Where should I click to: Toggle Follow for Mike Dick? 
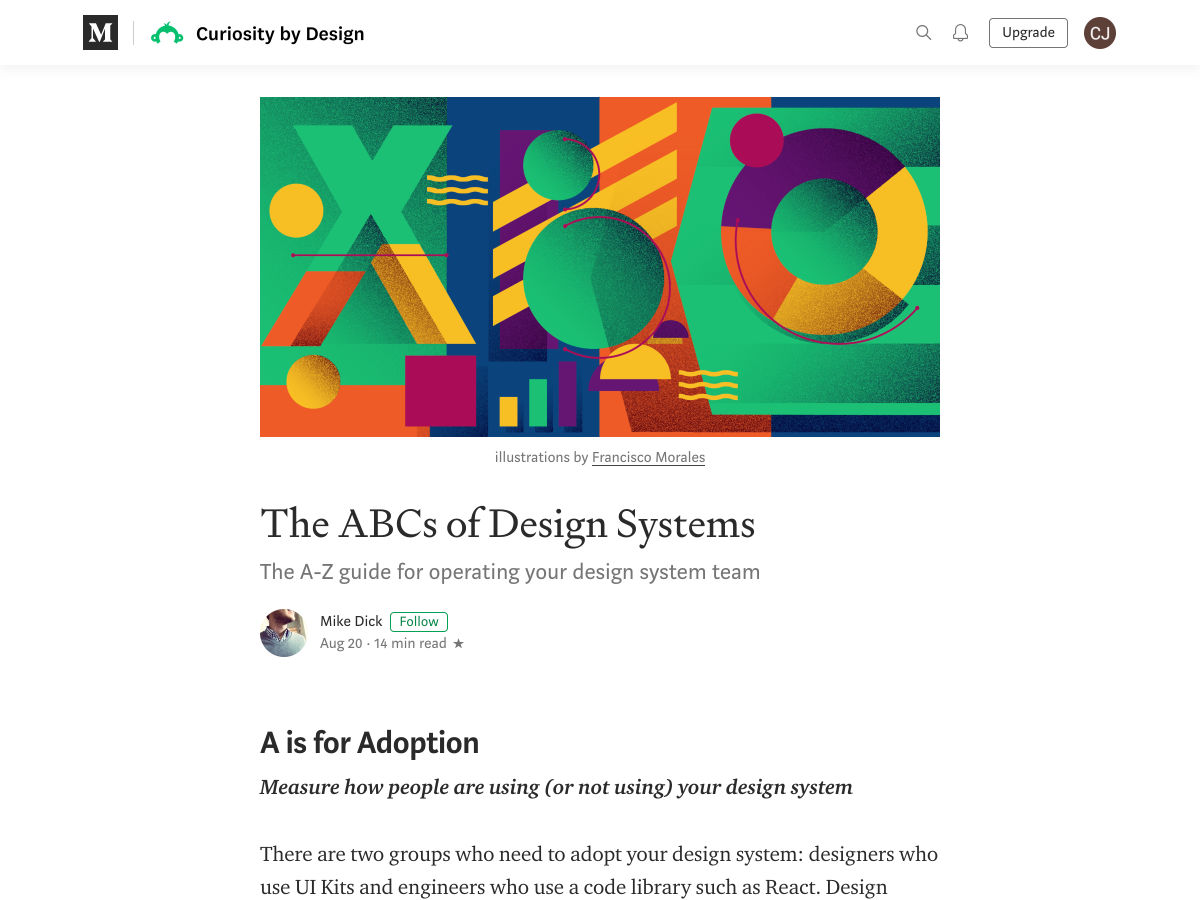pyautogui.click(x=419, y=621)
